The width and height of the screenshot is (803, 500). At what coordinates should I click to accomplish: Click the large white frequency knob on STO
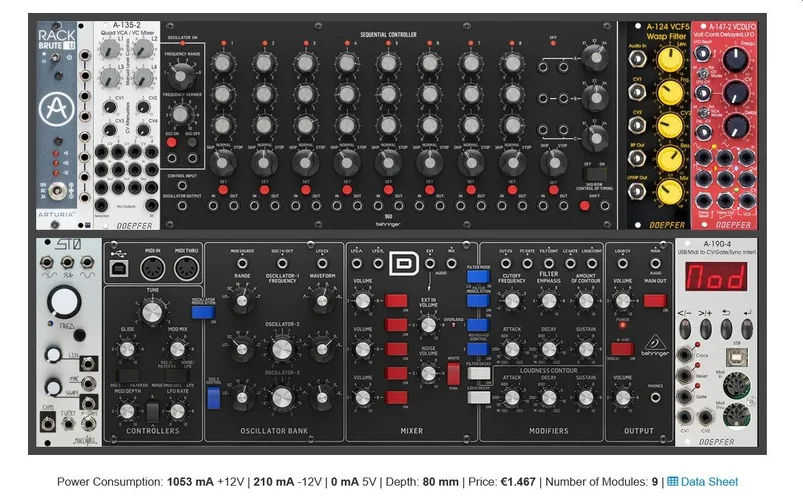64,301
